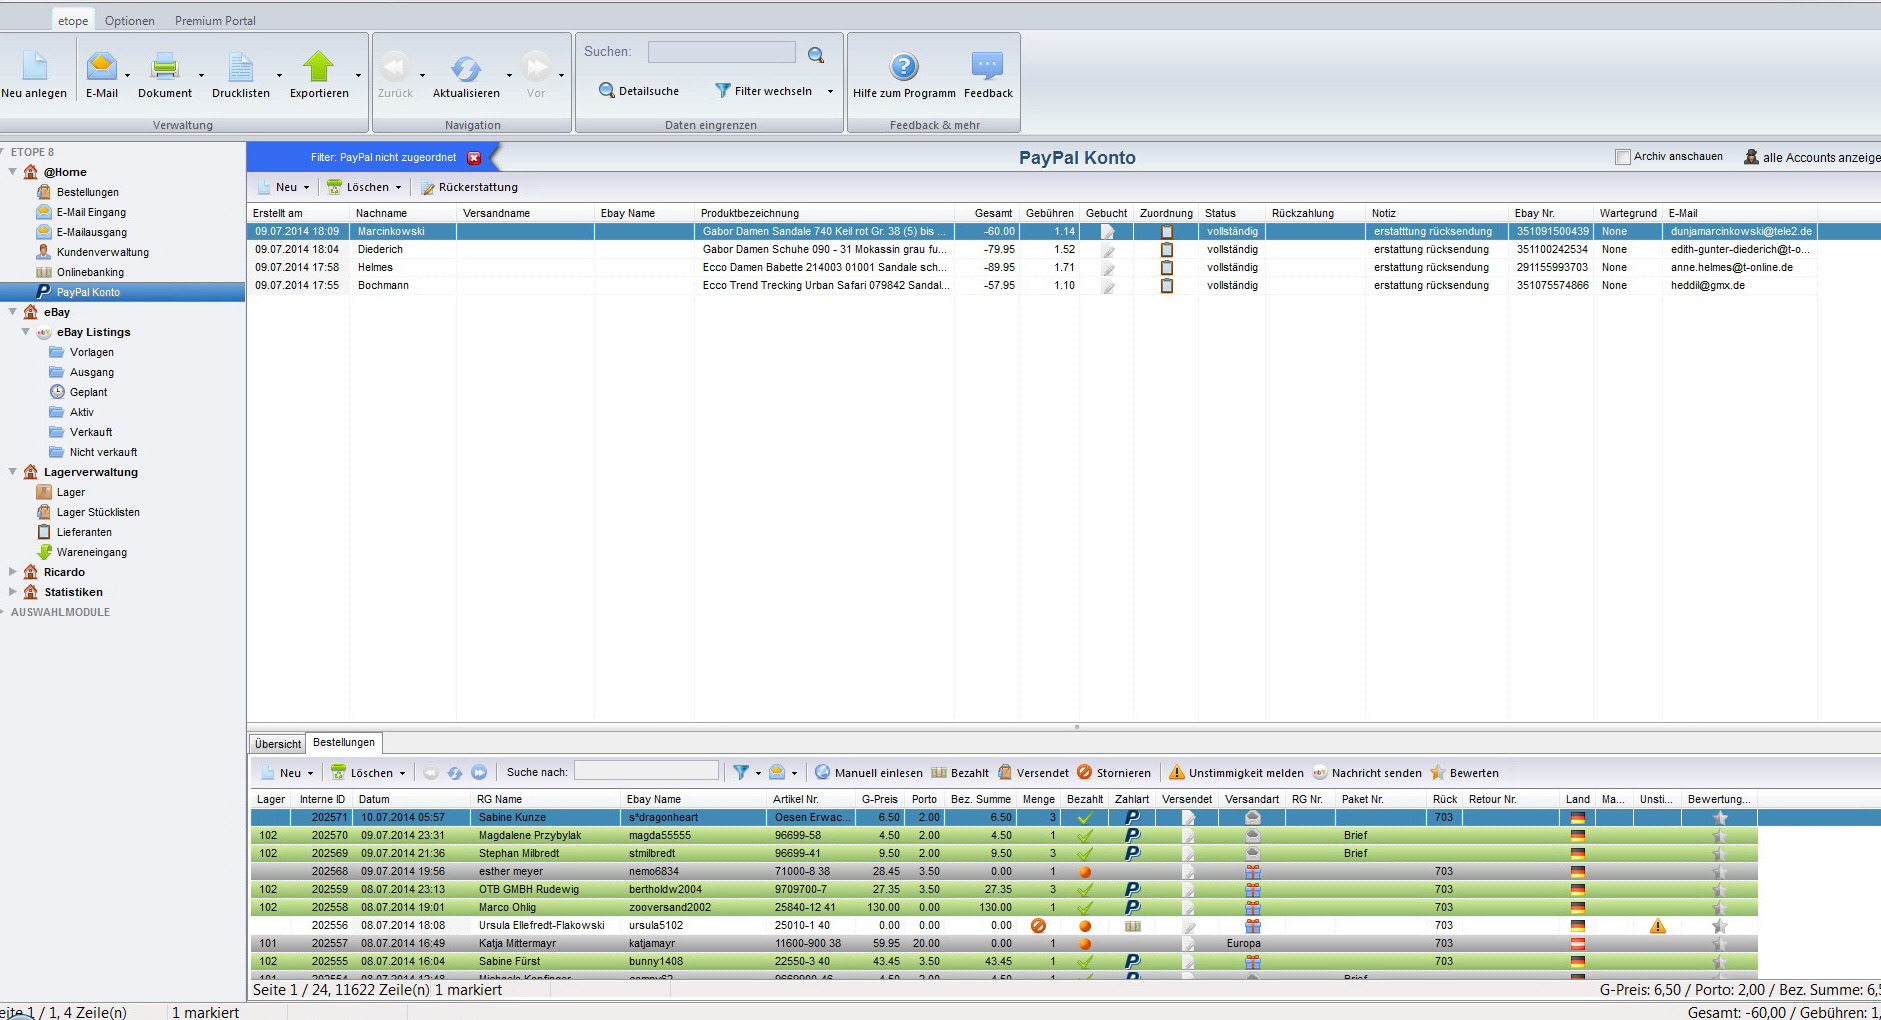Expand the Ricardo tree node
This screenshot has width=1881, height=1020.
[13, 572]
